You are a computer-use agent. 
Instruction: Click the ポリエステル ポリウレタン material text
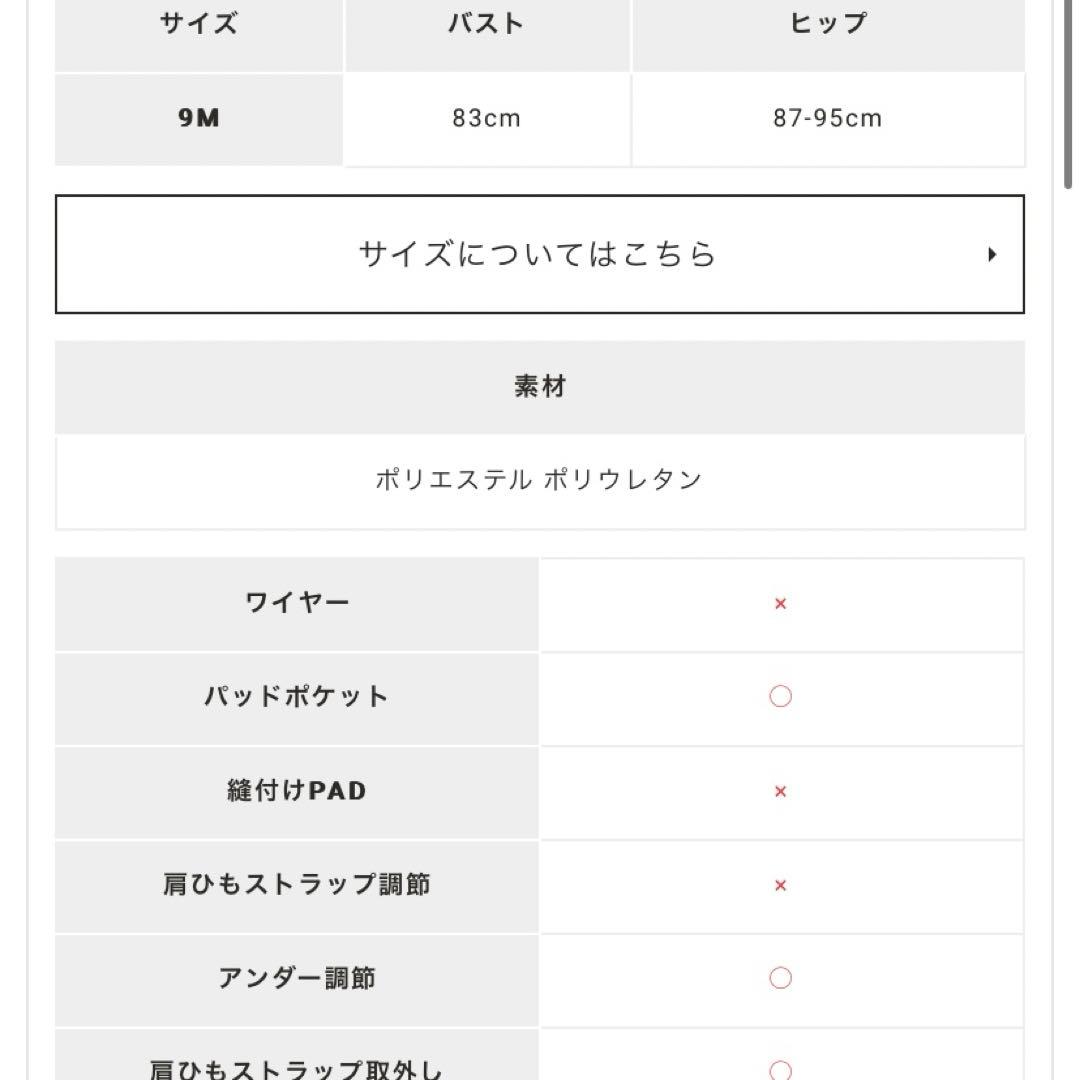pos(540,479)
